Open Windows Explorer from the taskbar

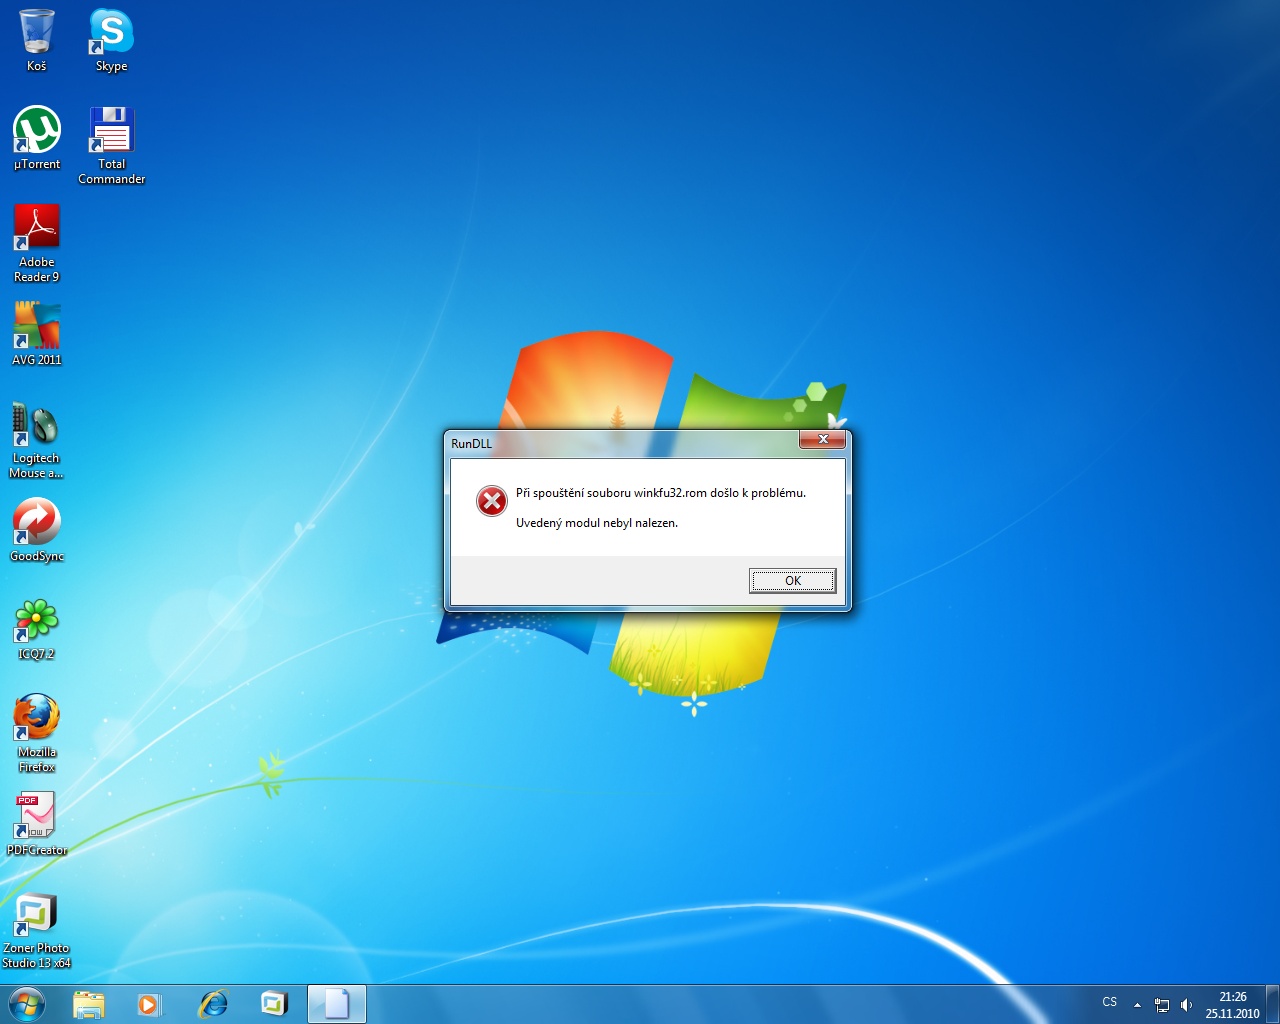(89, 1004)
